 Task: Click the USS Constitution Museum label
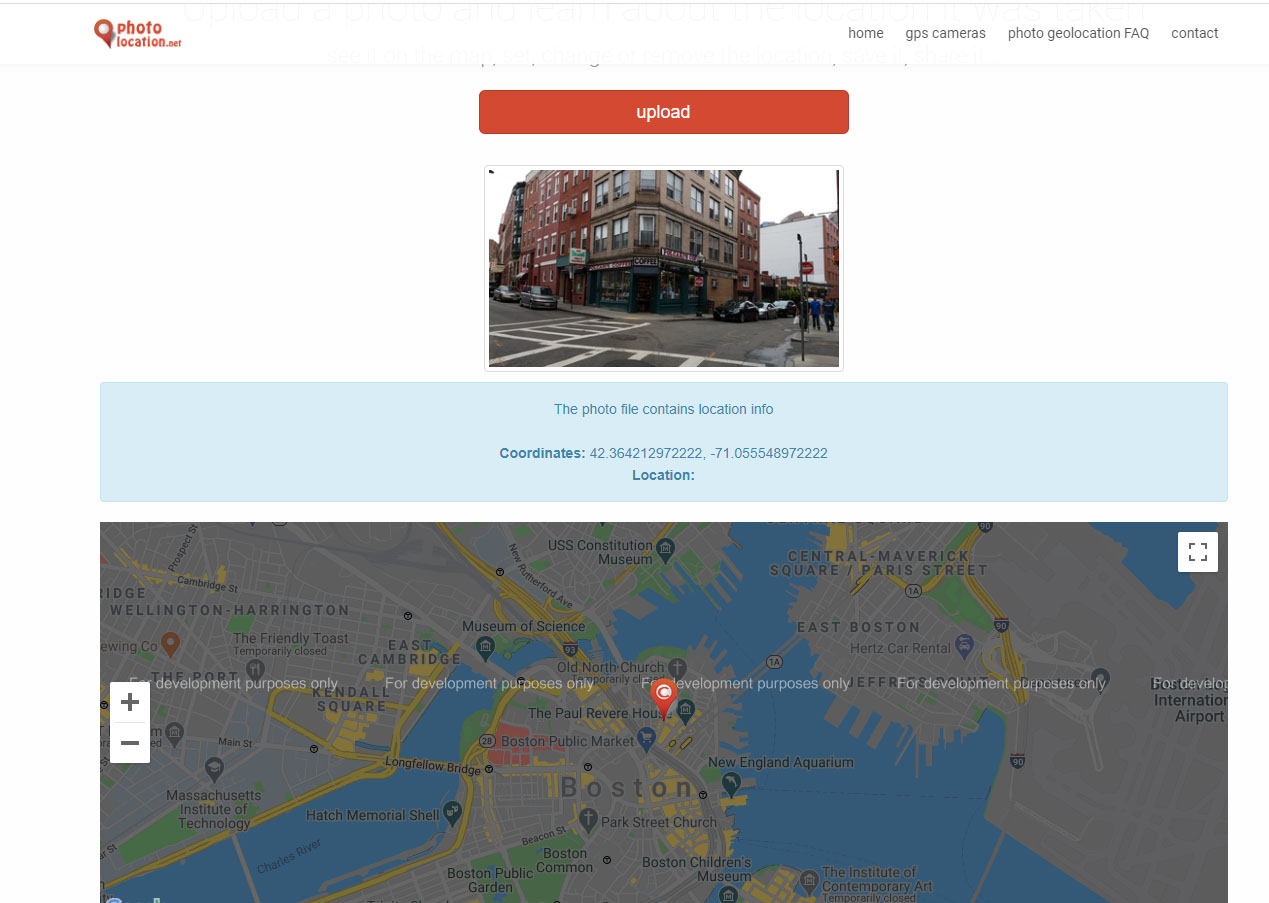tap(601, 552)
